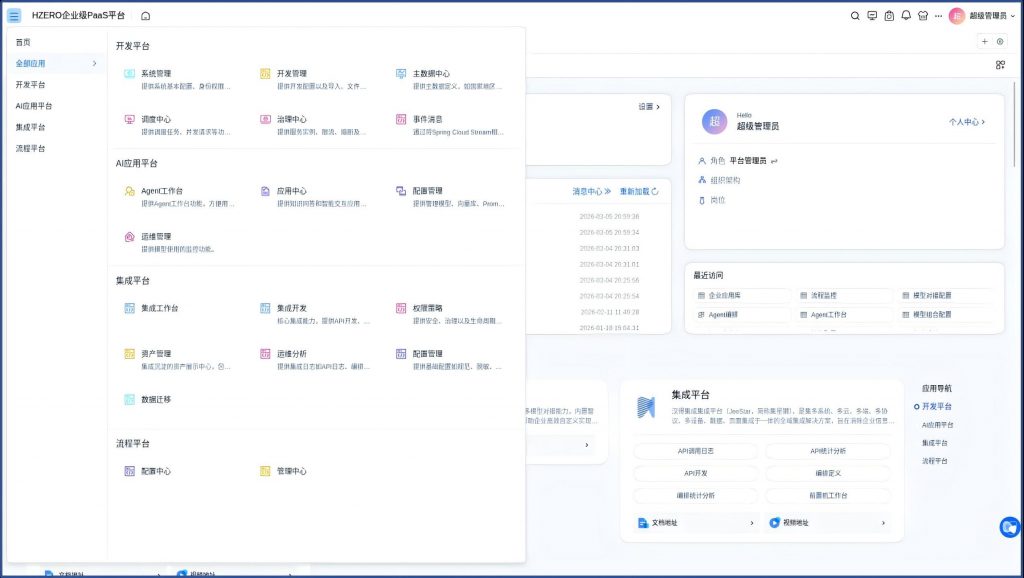Click the home icon beside platform title

coord(146,16)
